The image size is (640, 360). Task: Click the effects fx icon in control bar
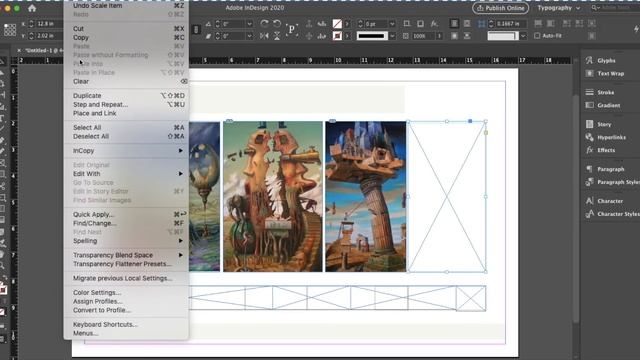point(434,24)
